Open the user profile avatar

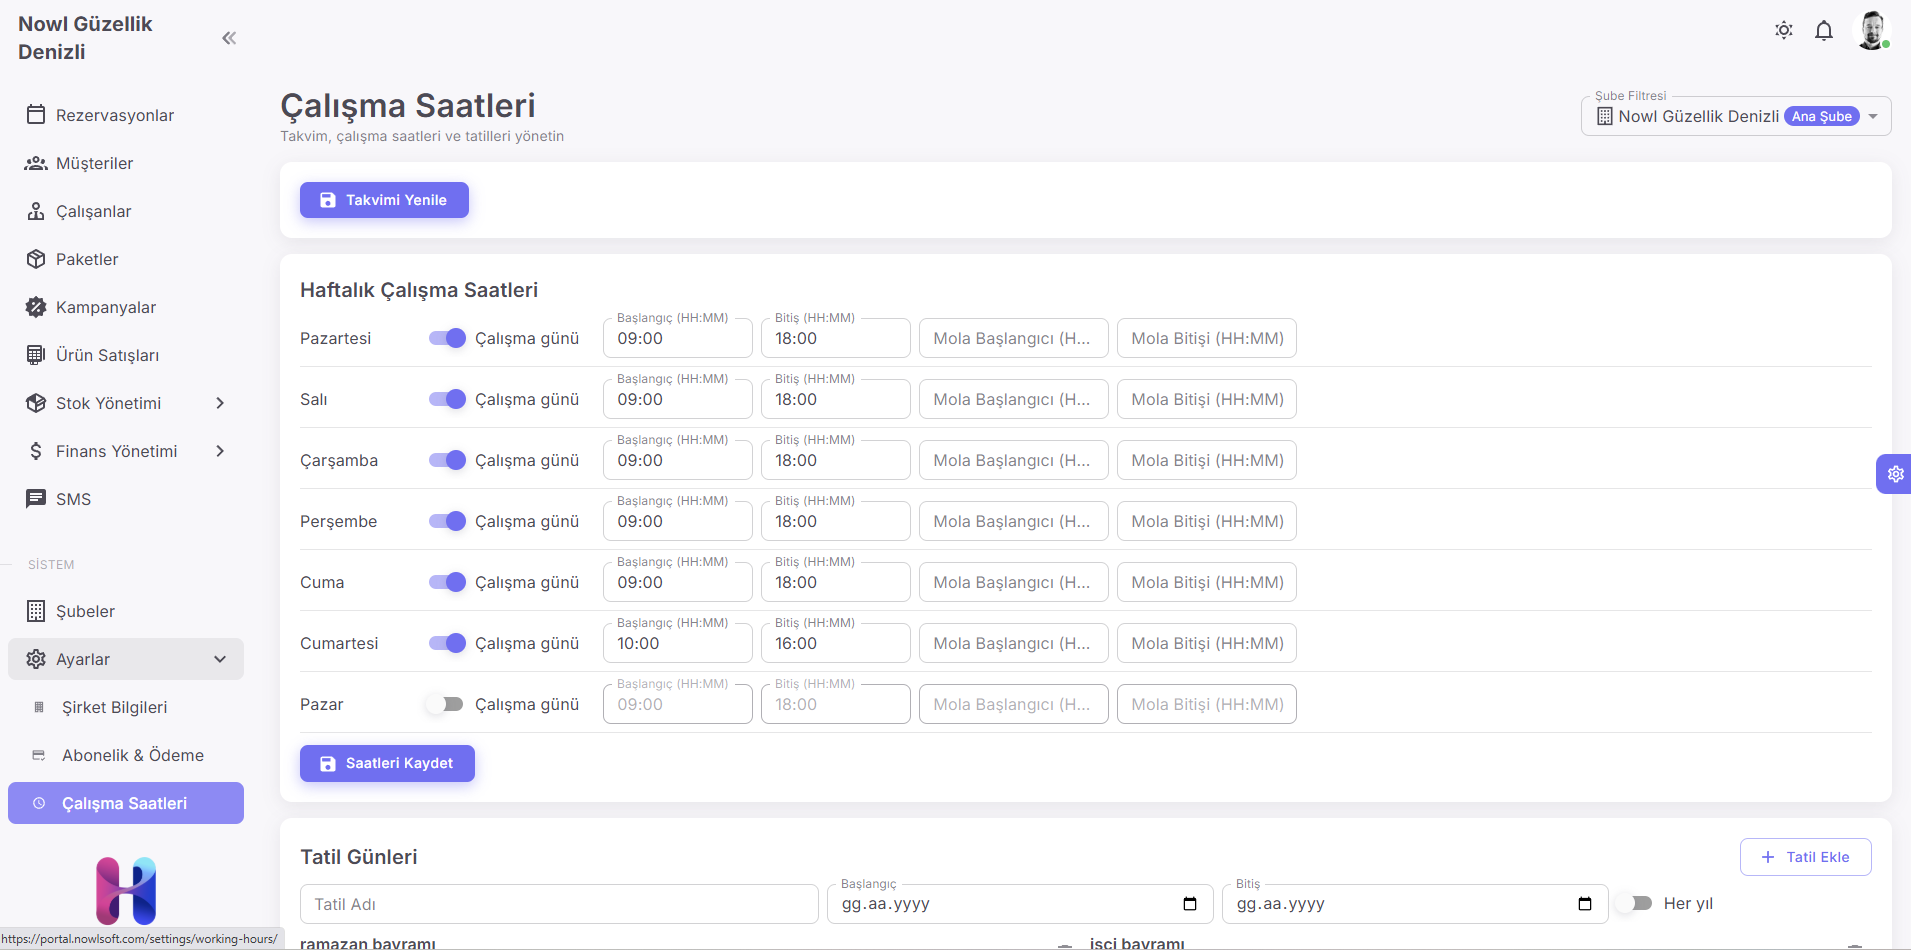1871,30
